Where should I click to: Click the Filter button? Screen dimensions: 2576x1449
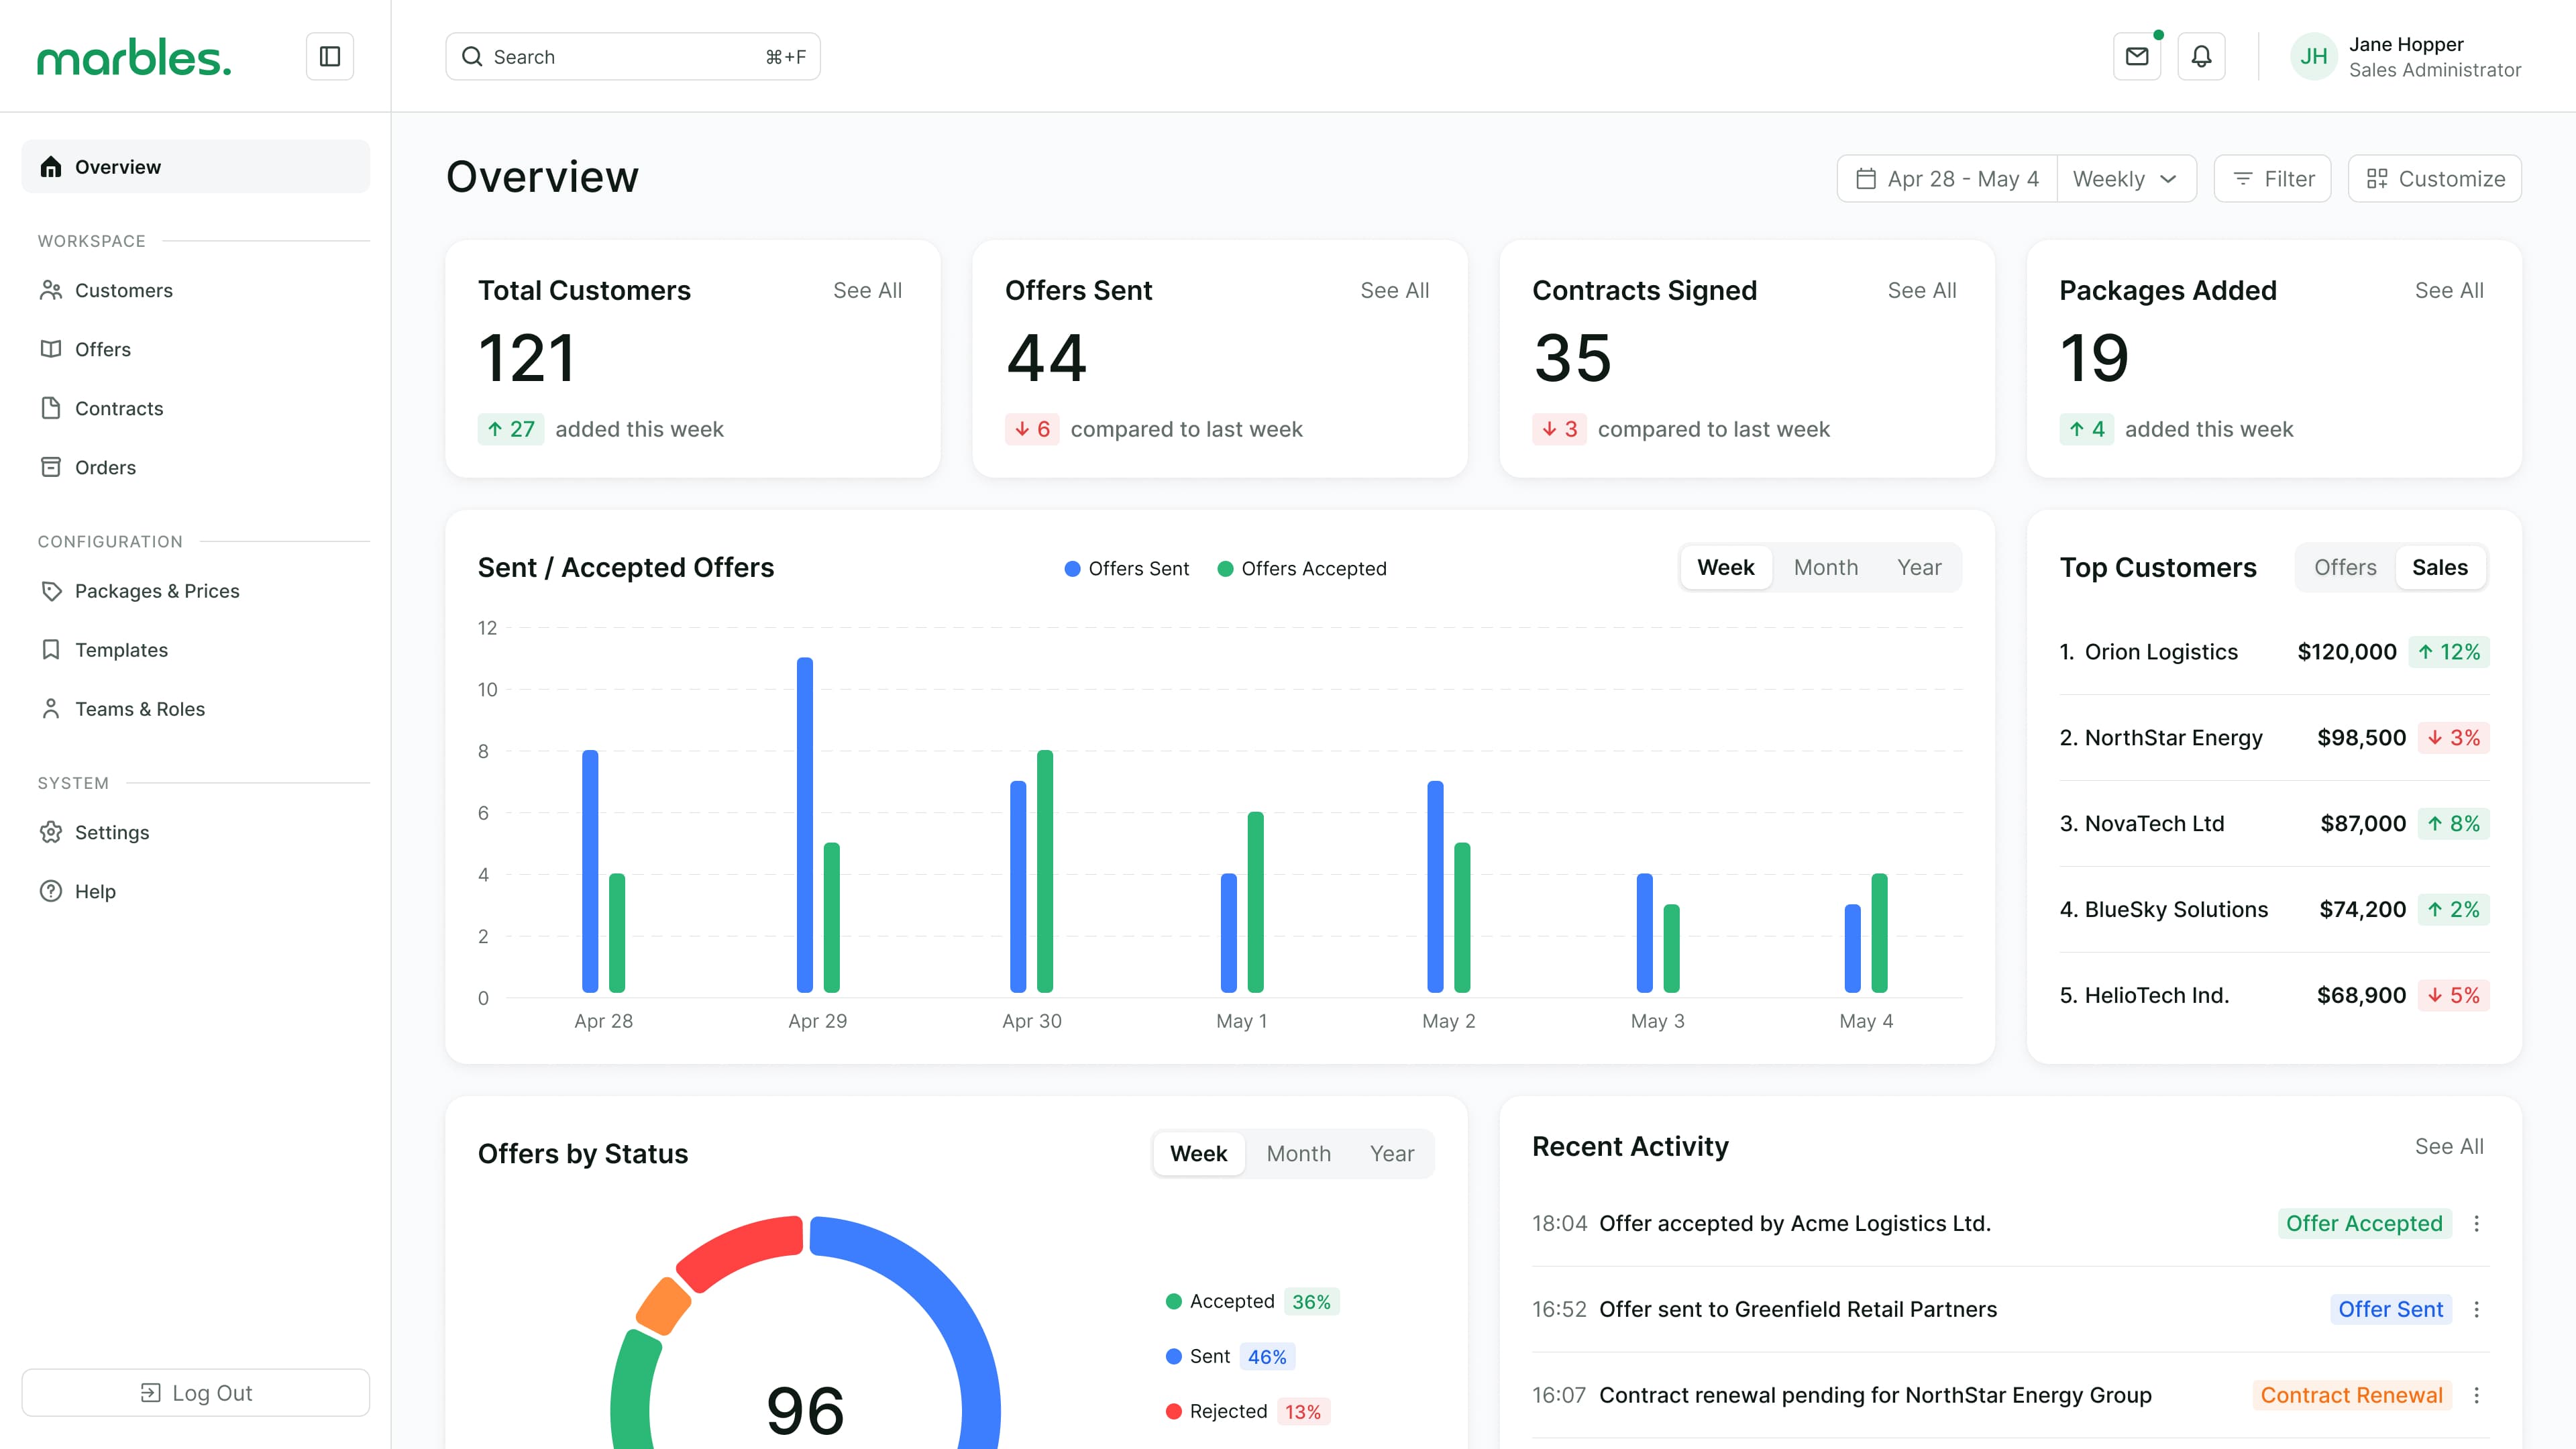click(x=2272, y=179)
